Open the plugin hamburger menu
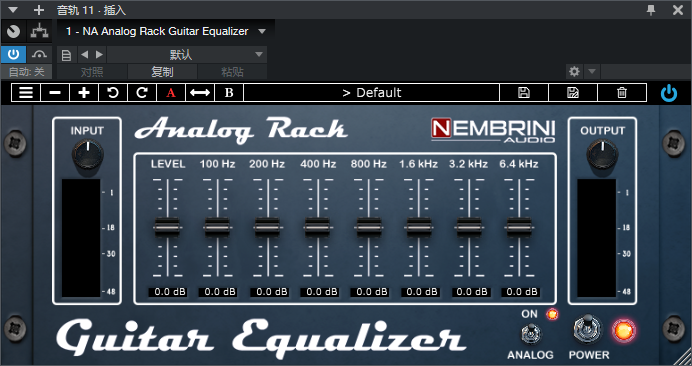Screen dimensions: 692x366 (26, 93)
